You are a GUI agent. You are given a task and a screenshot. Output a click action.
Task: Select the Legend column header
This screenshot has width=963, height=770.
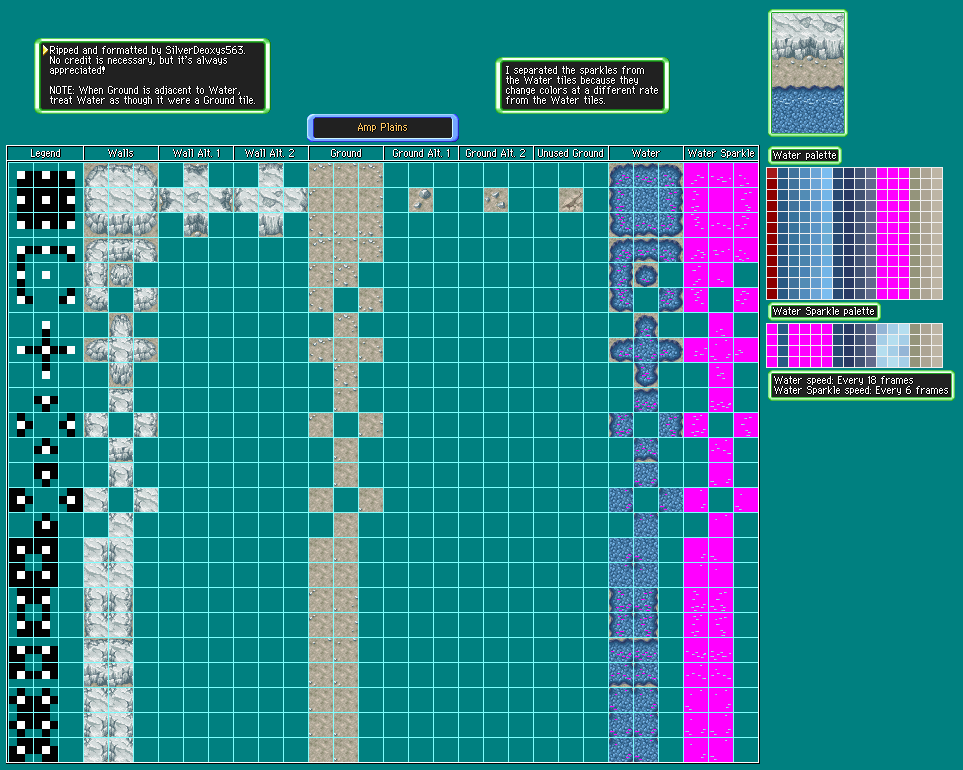point(45,153)
